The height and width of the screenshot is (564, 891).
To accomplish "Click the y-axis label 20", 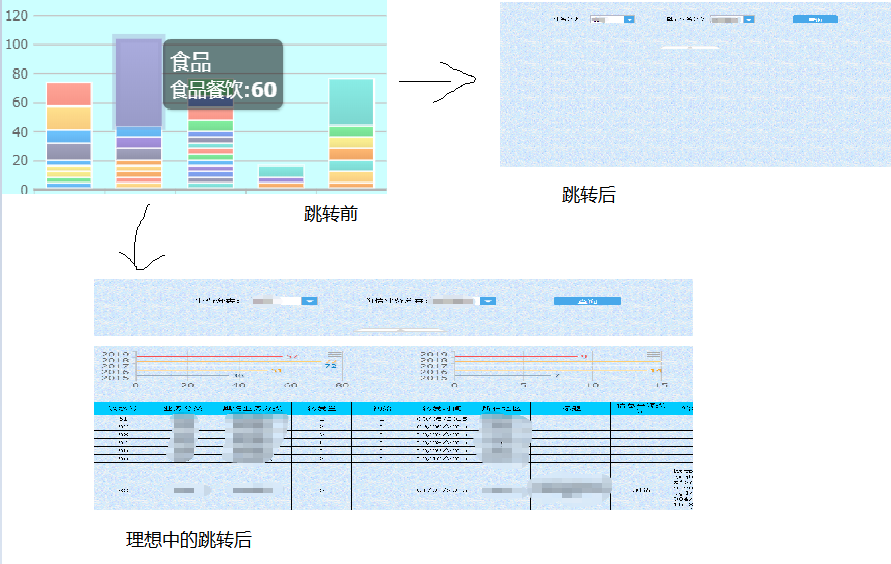I will [19, 160].
